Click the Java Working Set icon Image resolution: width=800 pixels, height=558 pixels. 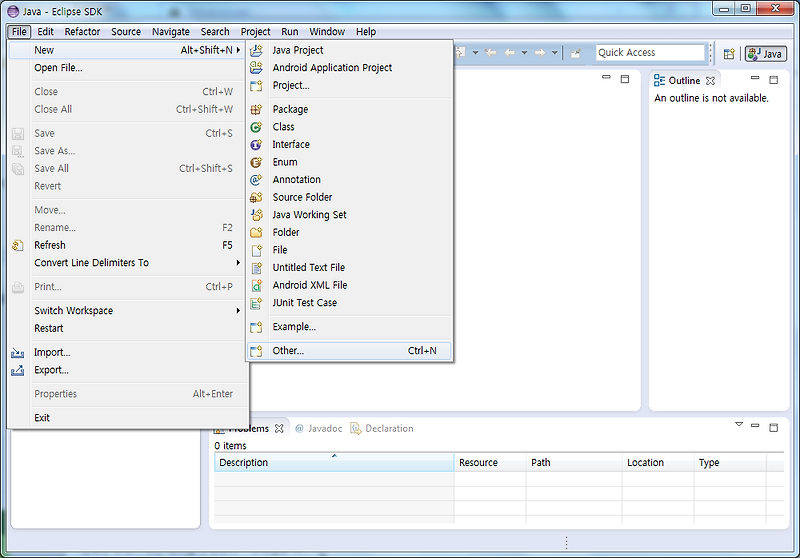256,215
